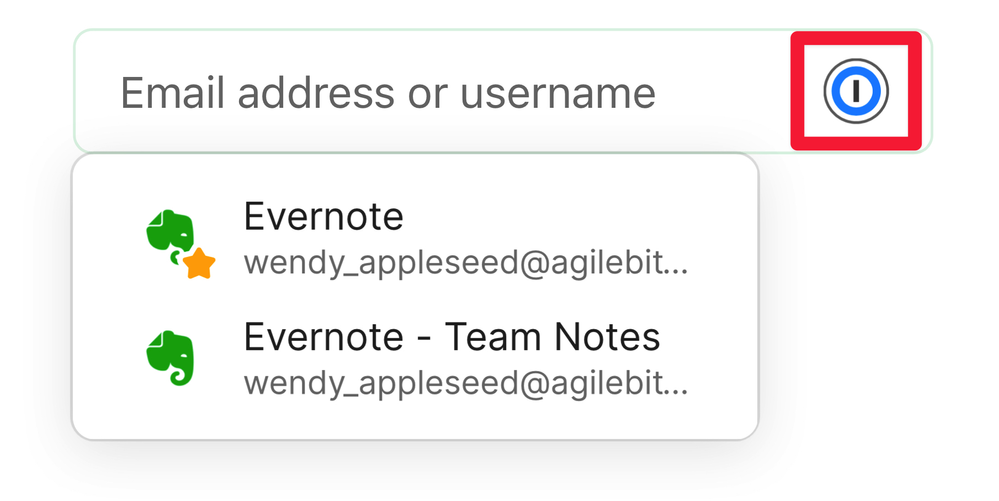Click the red highlight border around 1Password button
Image resolution: width=999 pixels, height=501 pixels.
point(798,92)
